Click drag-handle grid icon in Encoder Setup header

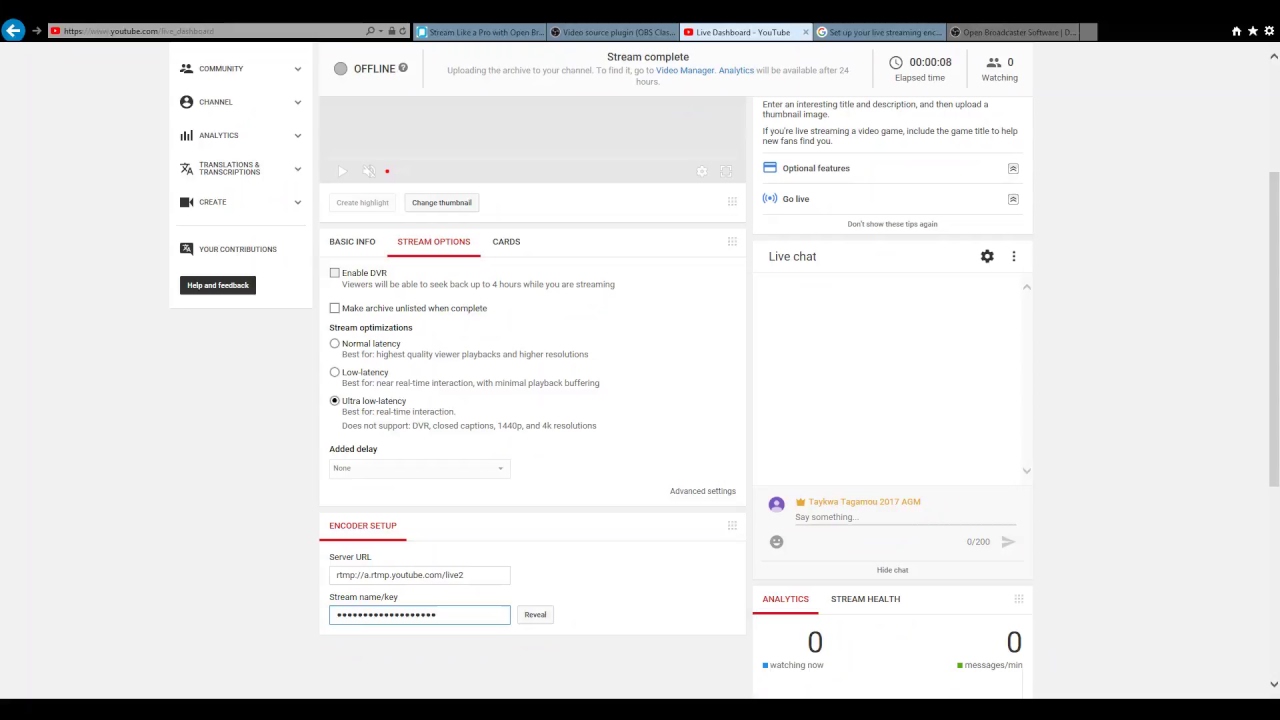732,526
